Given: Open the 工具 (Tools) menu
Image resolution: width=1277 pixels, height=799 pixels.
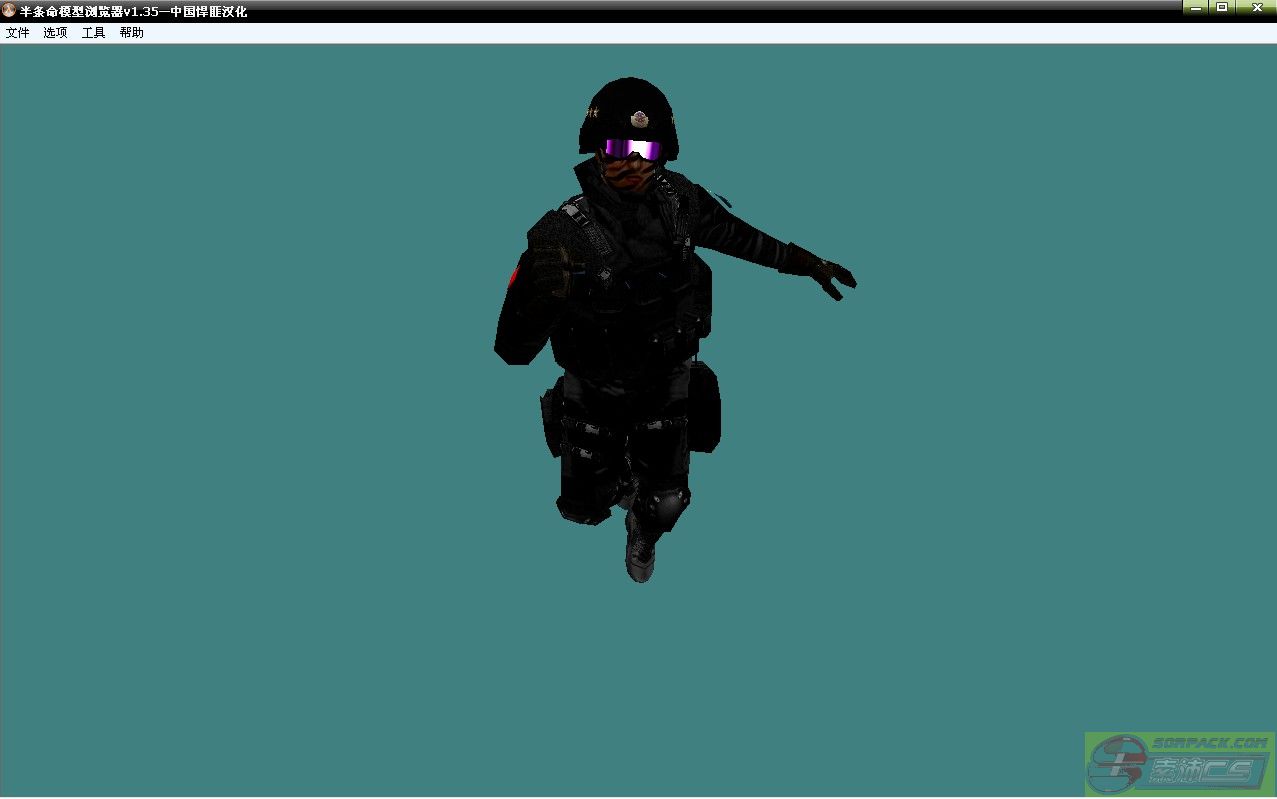Looking at the screenshot, I should point(93,33).
